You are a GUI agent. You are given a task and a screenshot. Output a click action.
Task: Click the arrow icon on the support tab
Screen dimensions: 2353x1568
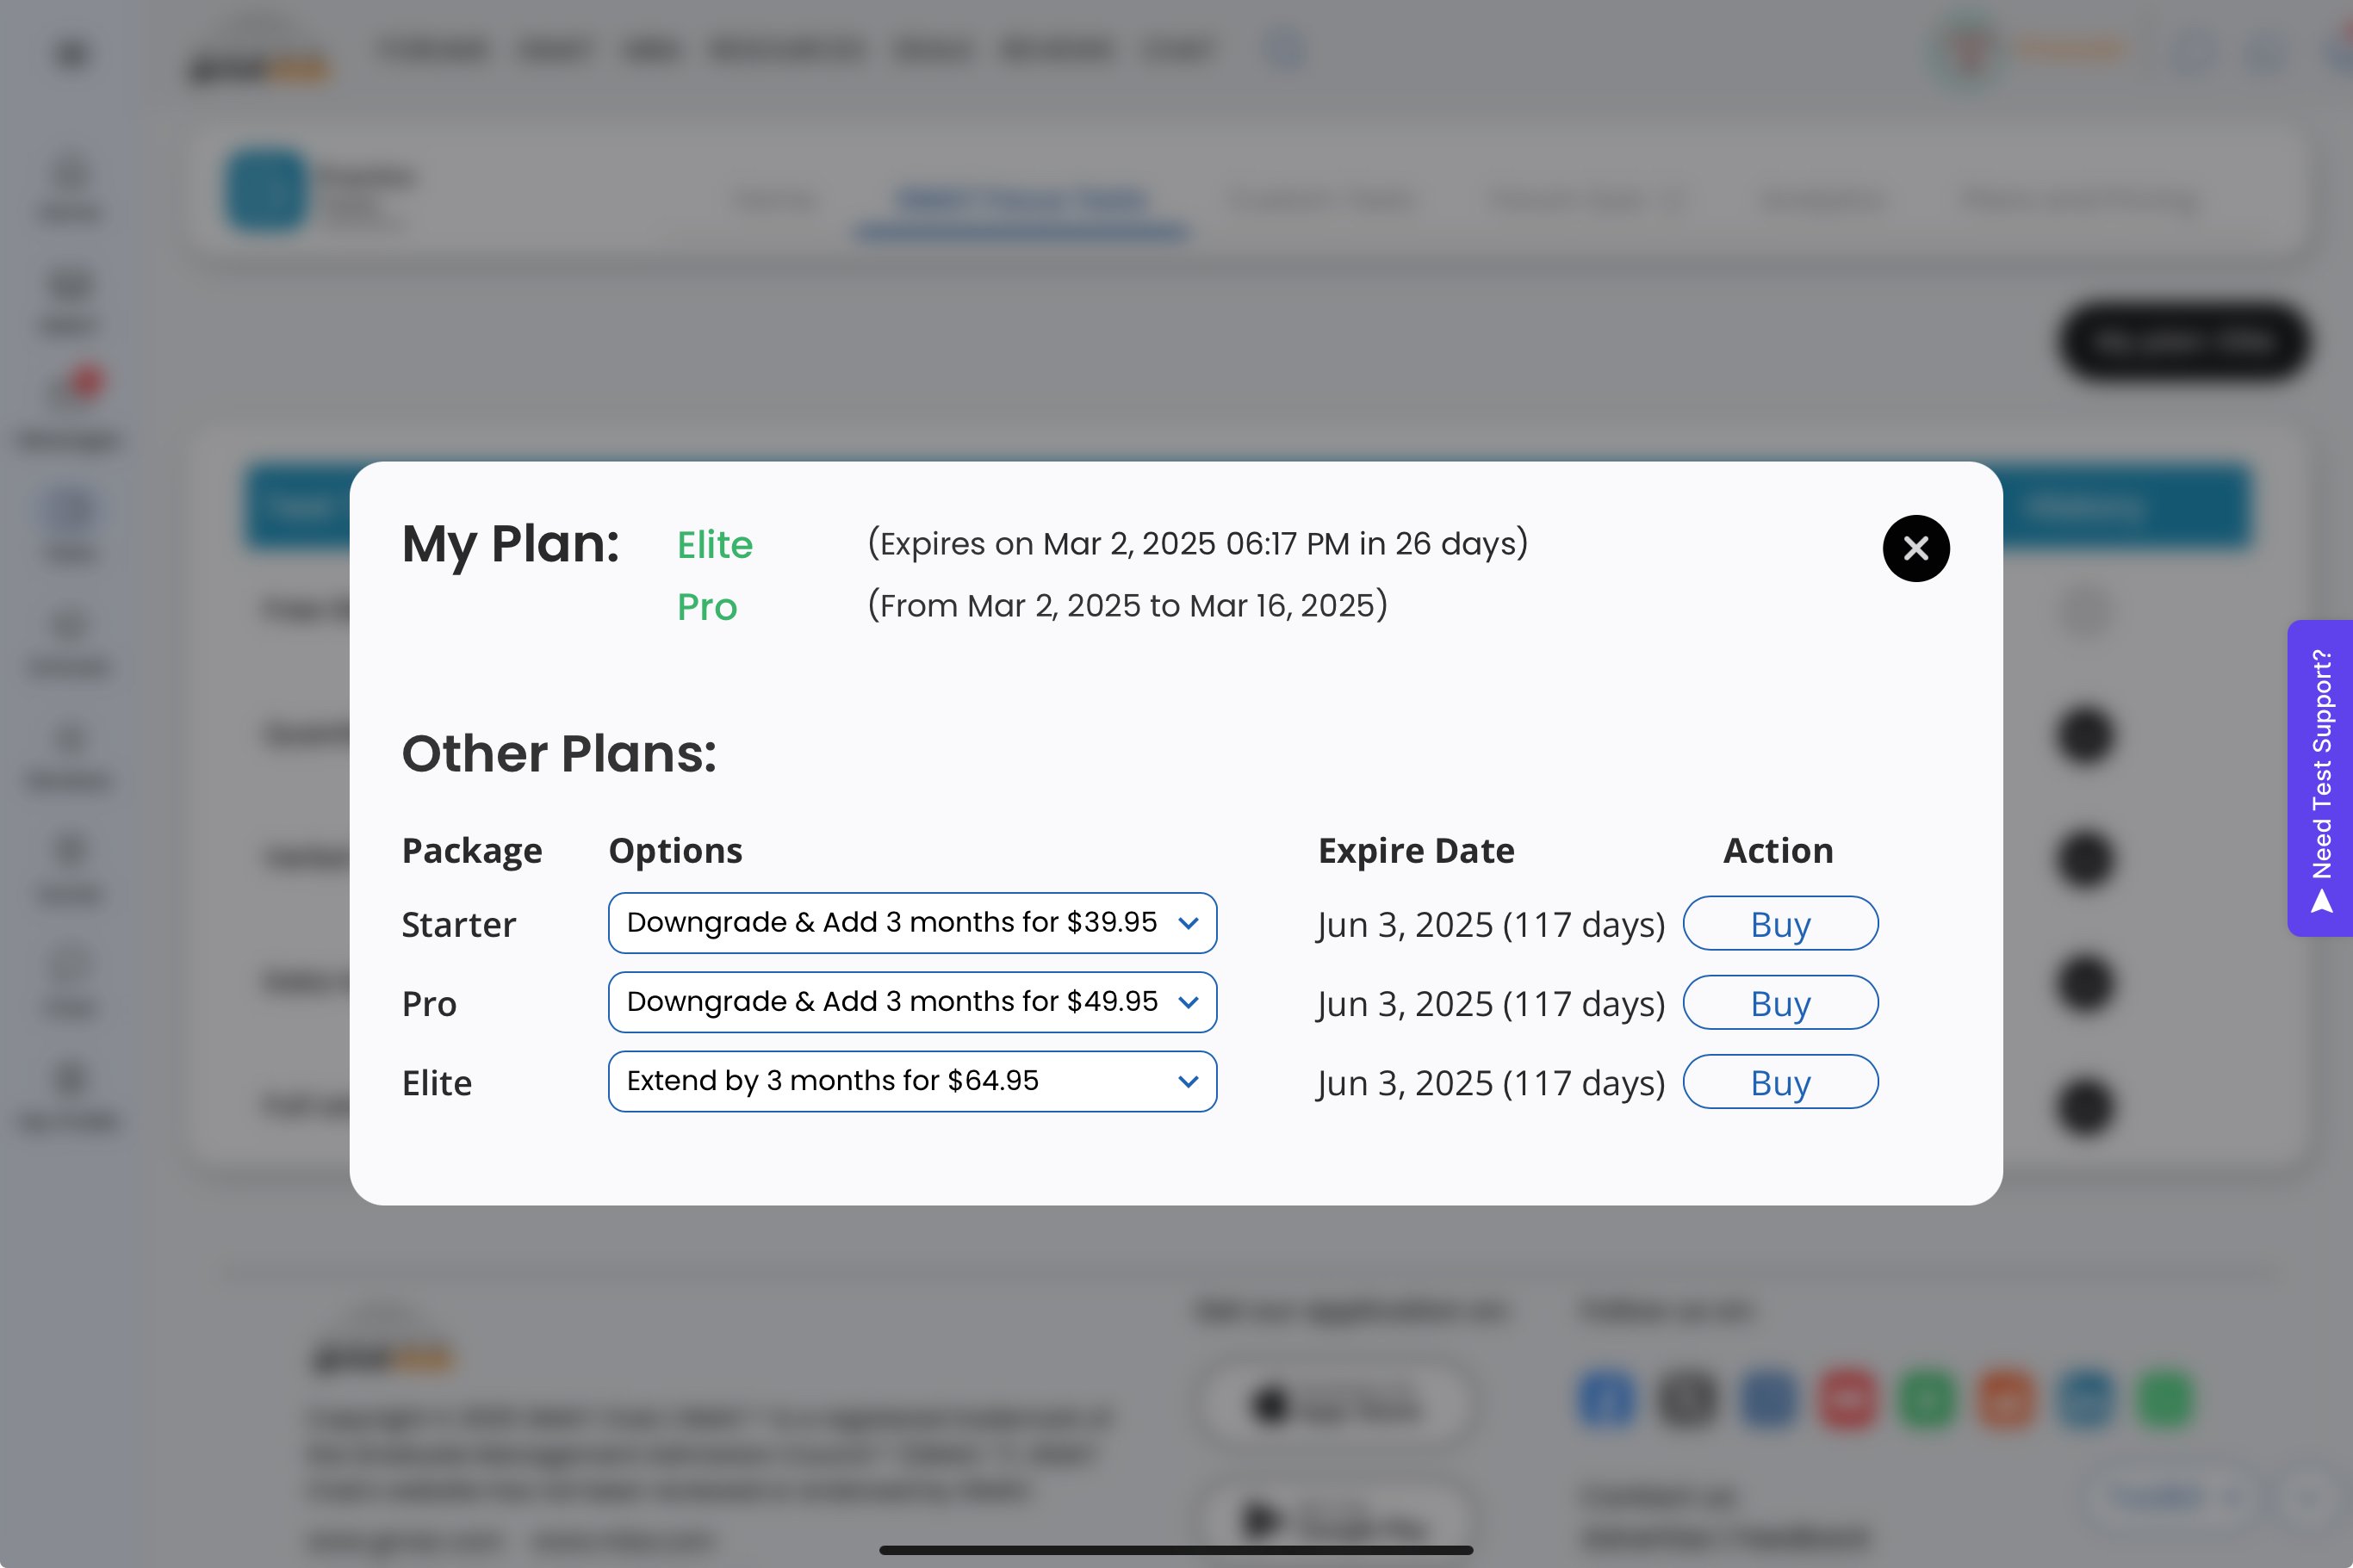click(2322, 903)
